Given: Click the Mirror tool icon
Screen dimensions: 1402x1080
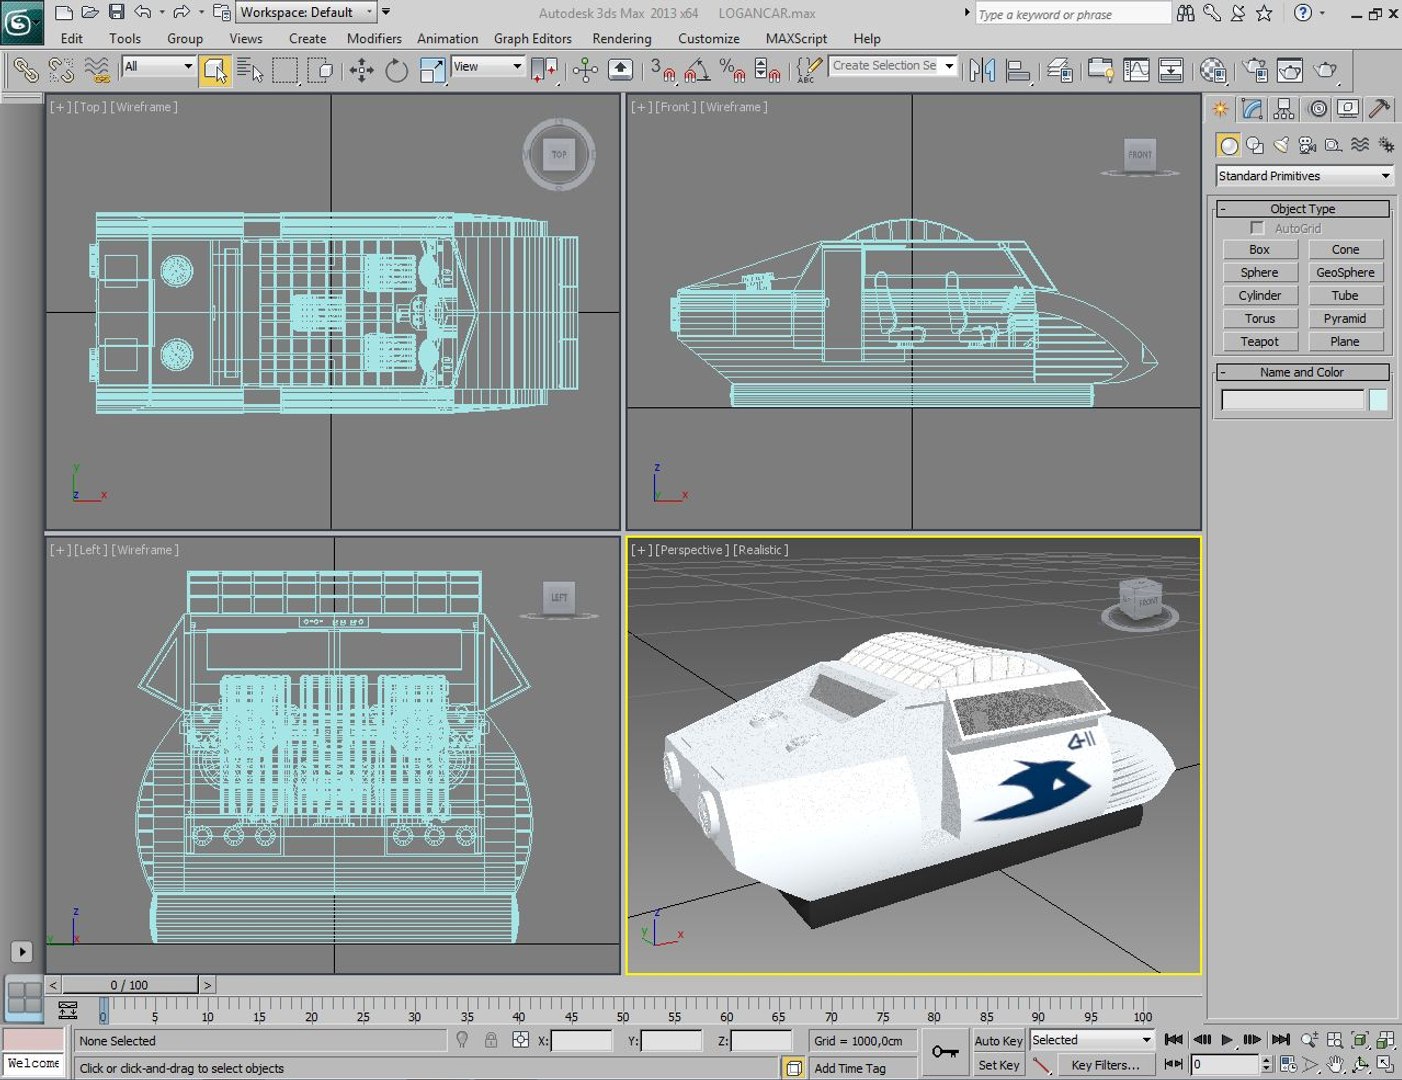Looking at the screenshot, I should (x=982, y=70).
